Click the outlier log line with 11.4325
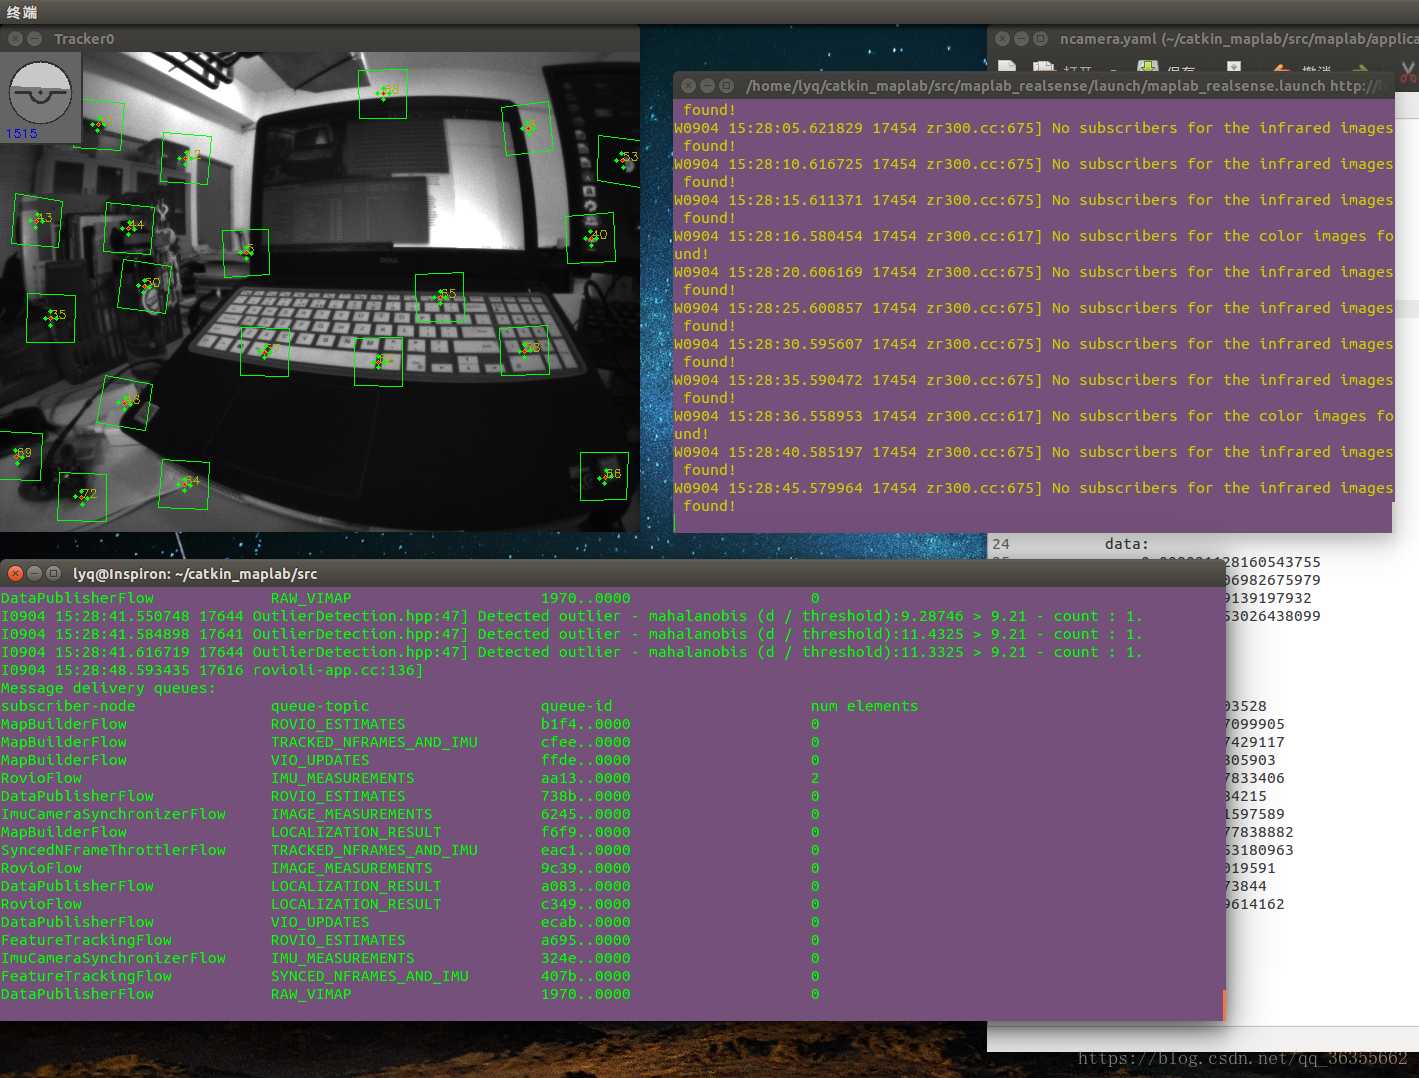 tap(571, 634)
